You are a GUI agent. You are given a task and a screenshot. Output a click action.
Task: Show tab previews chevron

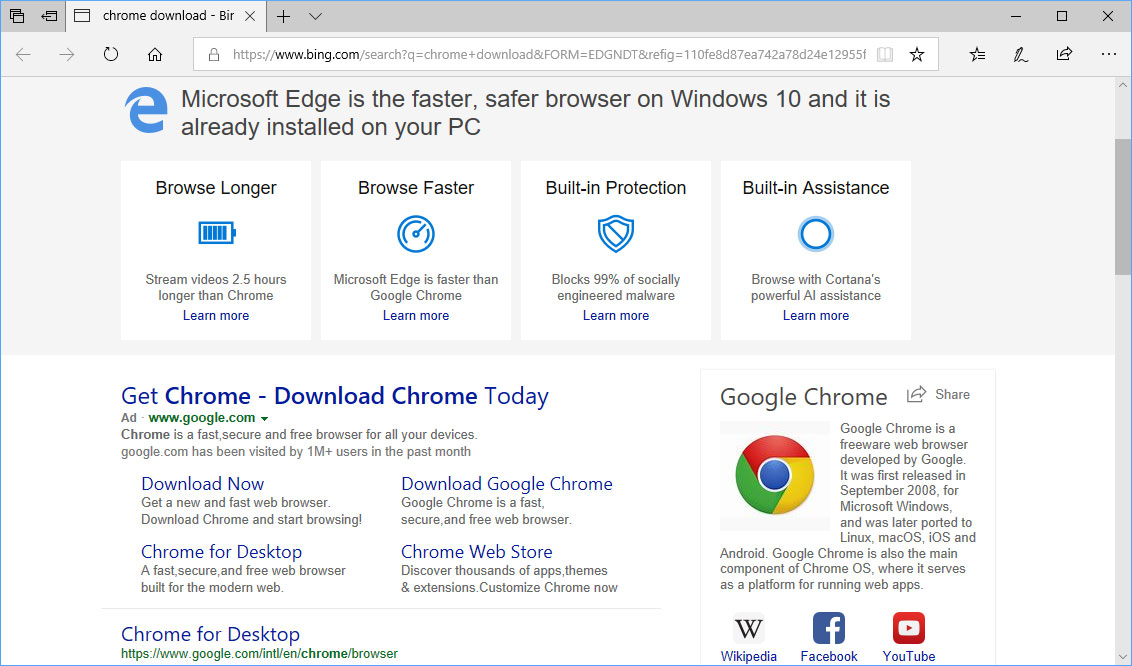(x=315, y=16)
